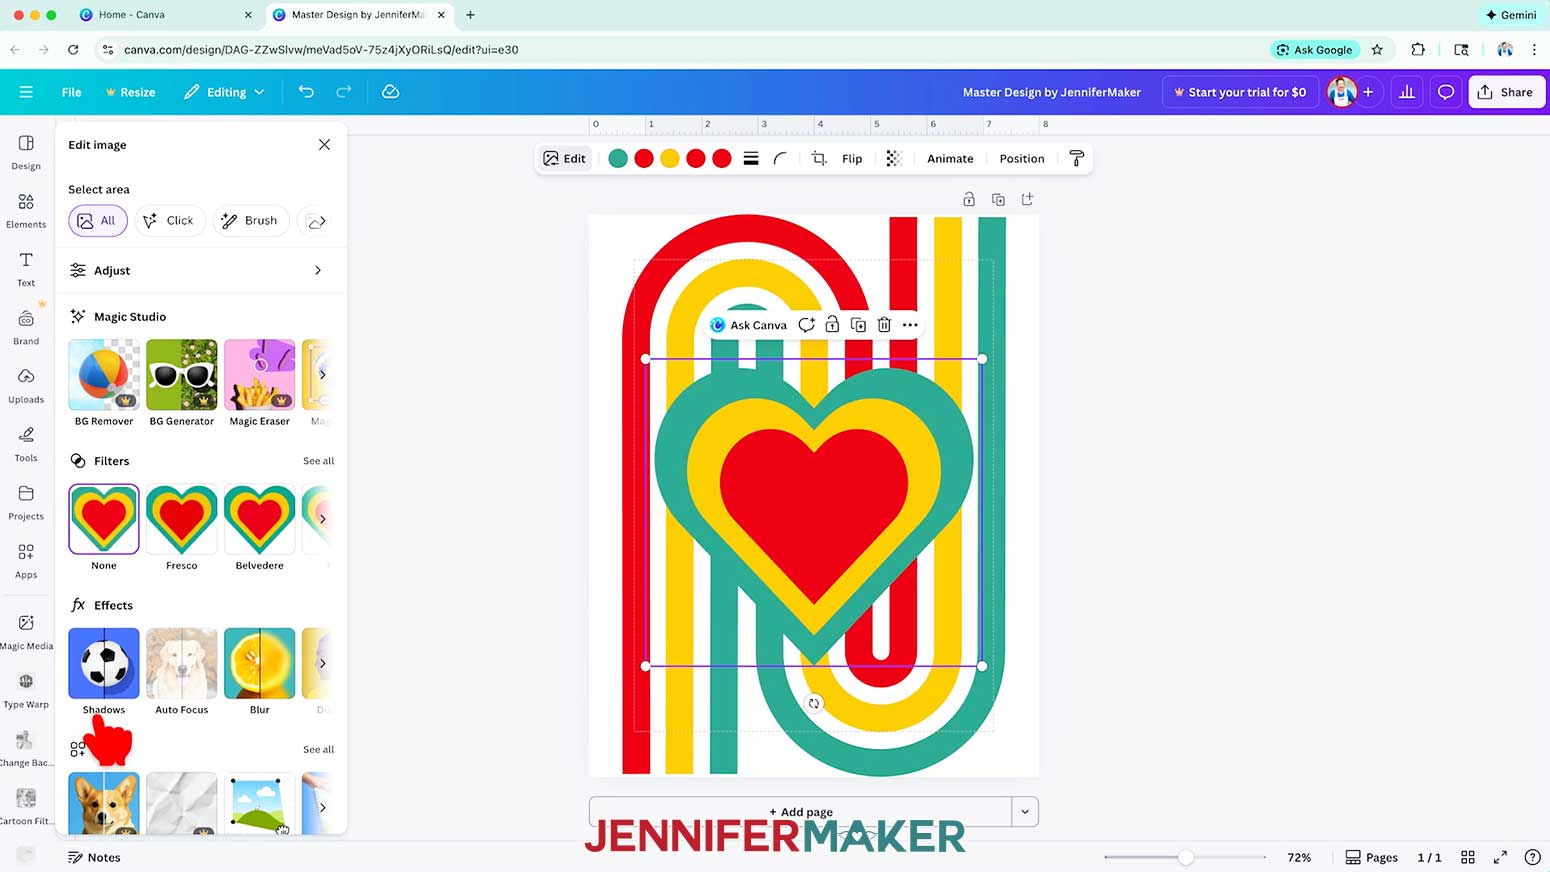Screen dimensions: 1550x872
Task: Select the Brush area option
Action: (251, 221)
